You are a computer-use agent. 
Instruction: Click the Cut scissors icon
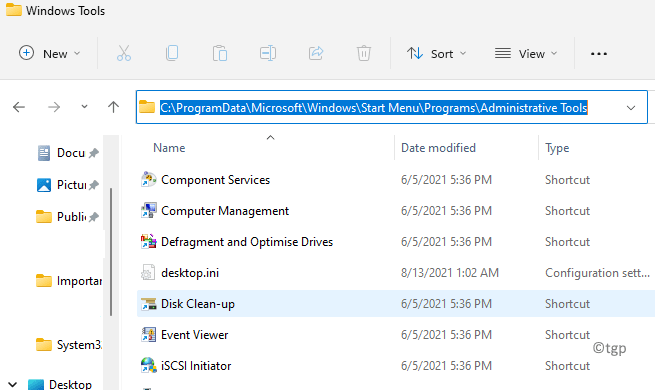(124, 53)
